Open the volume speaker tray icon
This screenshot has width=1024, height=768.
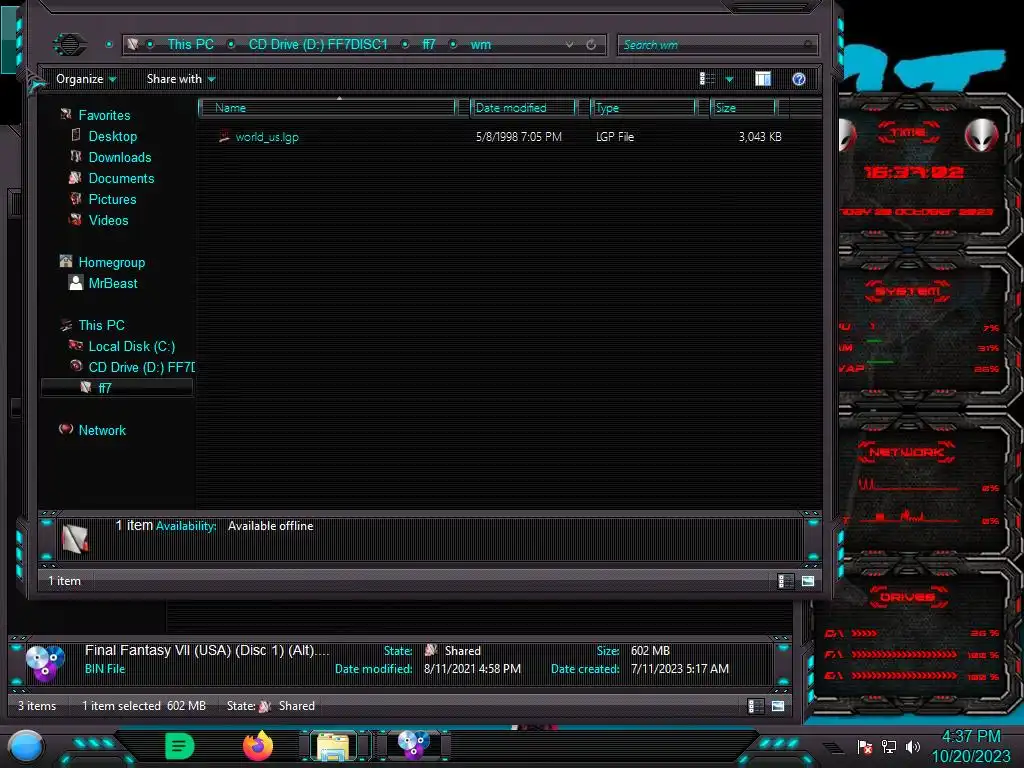click(913, 747)
